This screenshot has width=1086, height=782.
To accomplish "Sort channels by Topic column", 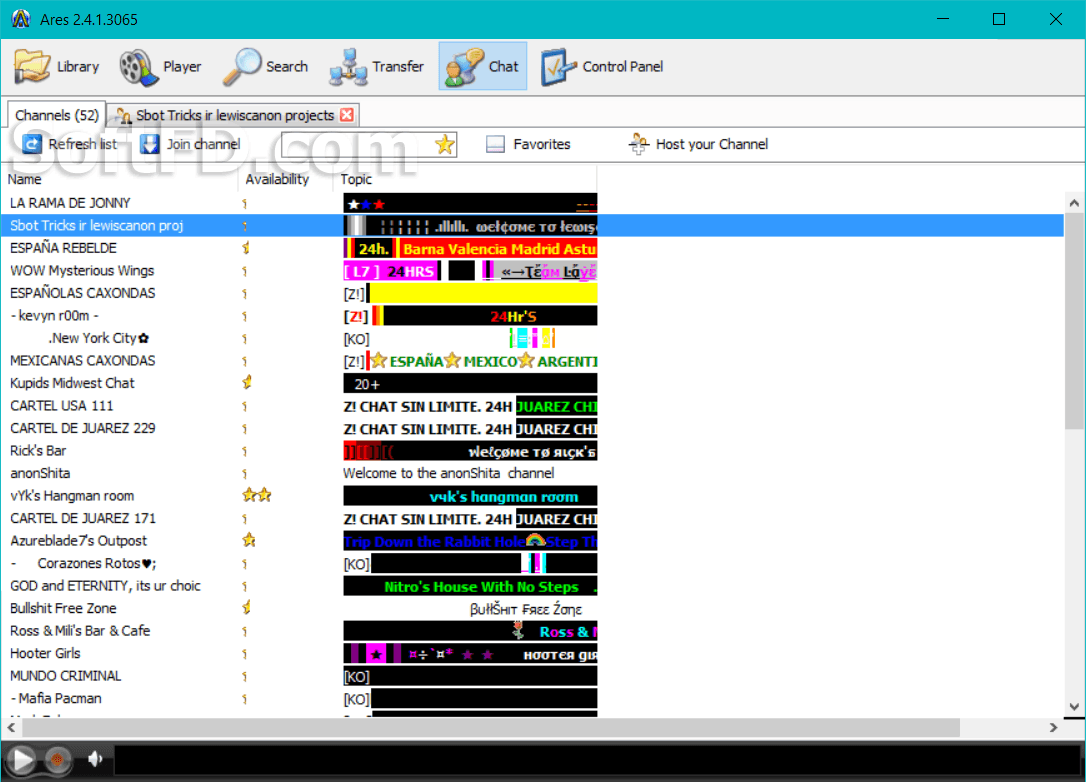I will (x=356, y=179).
